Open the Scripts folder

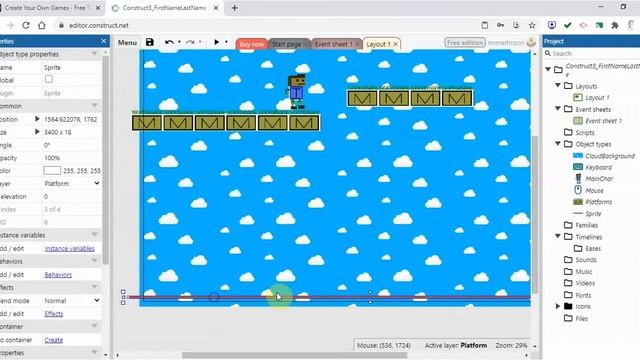click(x=584, y=133)
